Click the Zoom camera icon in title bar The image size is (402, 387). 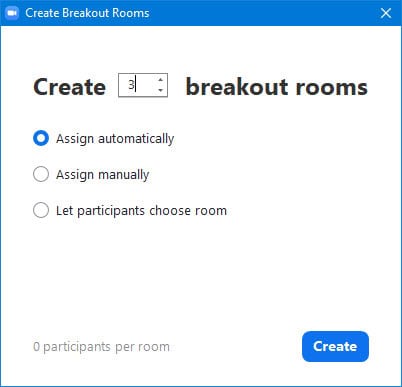click(12, 13)
